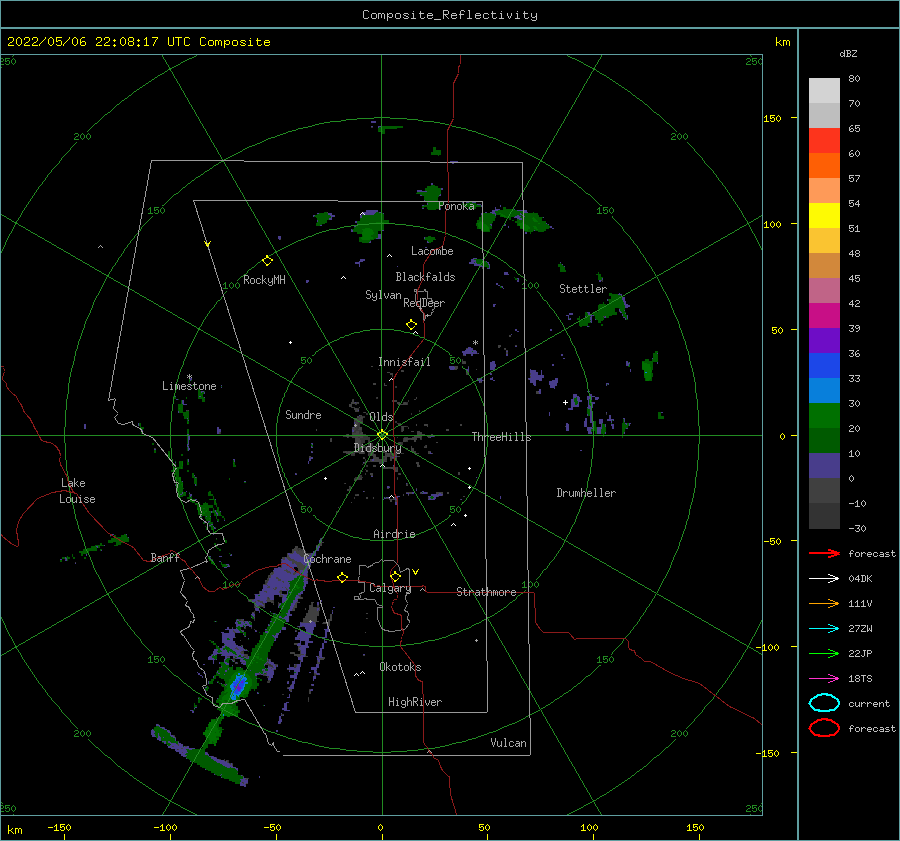This screenshot has width=900, height=841.
Task: Pick the light gray 80-70 dBZ swatch
Action: tap(824, 91)
